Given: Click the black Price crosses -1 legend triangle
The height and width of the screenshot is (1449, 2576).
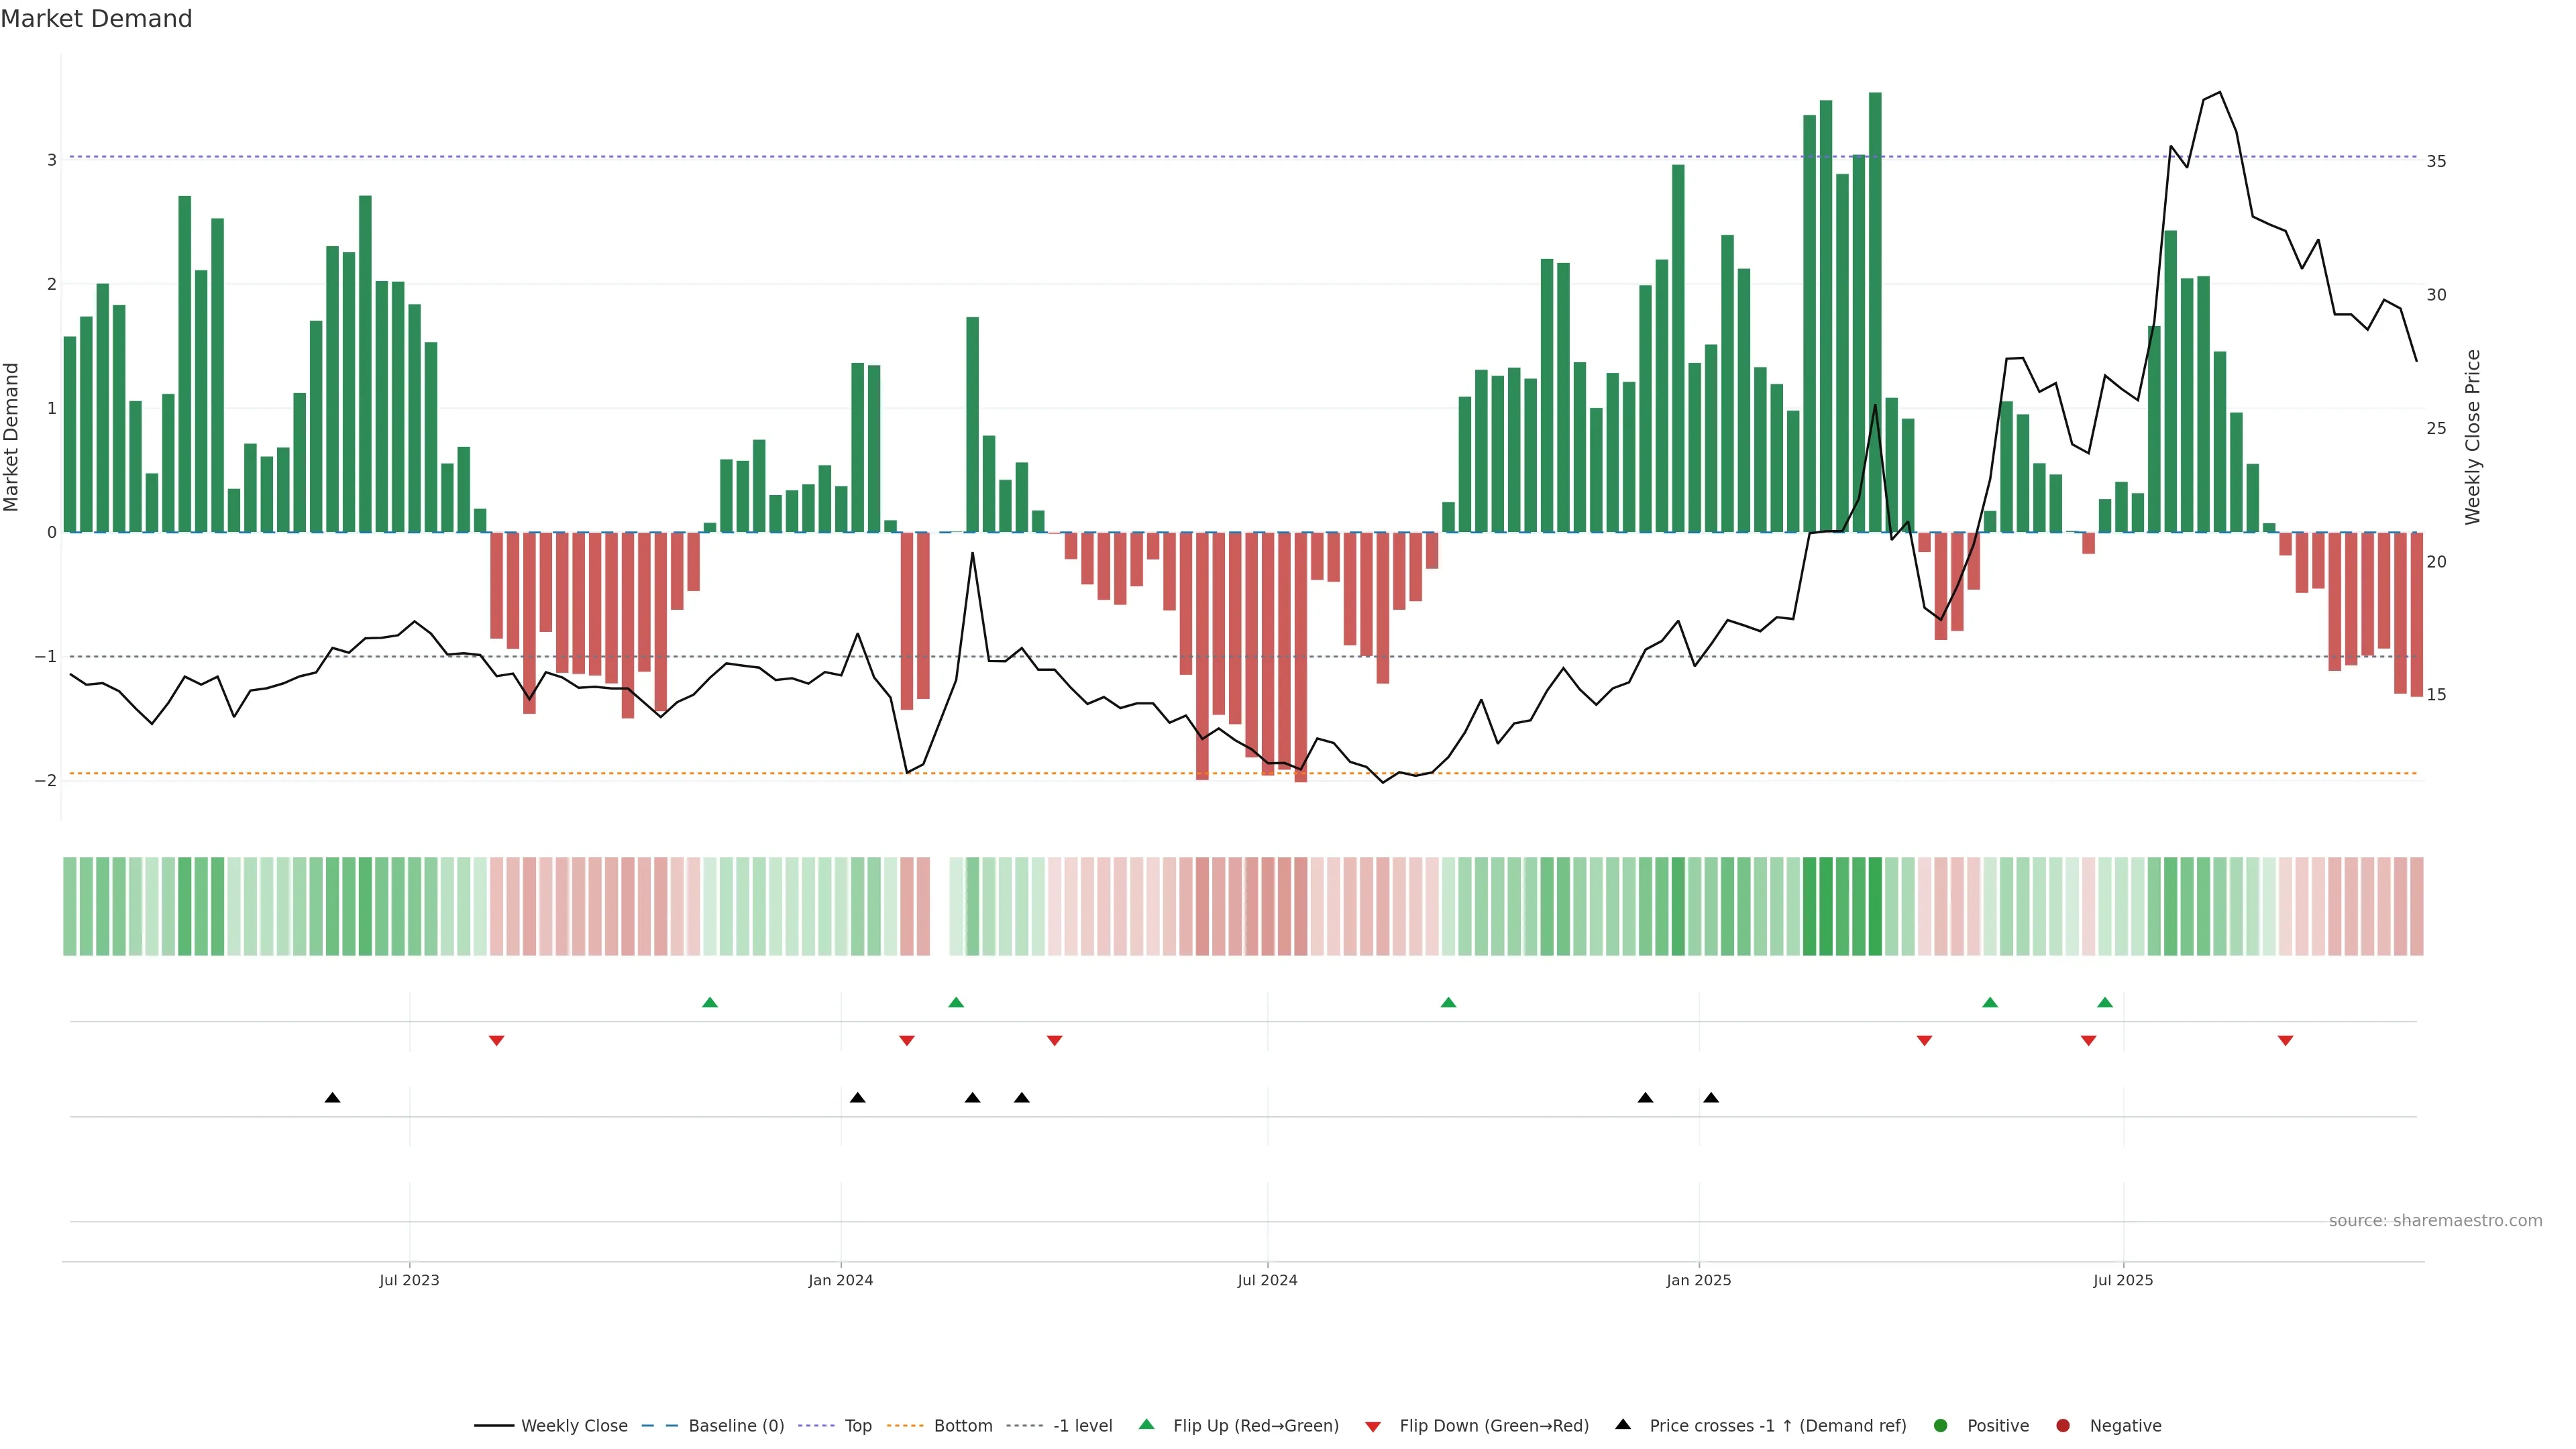Looking at the screenshot, I should [1623, 1425].
